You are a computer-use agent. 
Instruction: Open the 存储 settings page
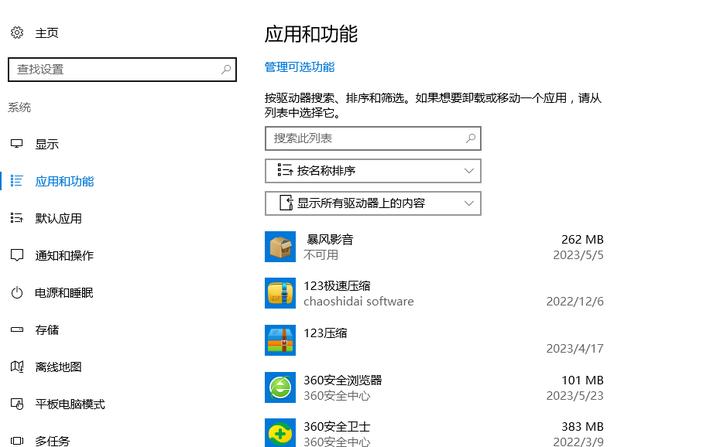47,330
